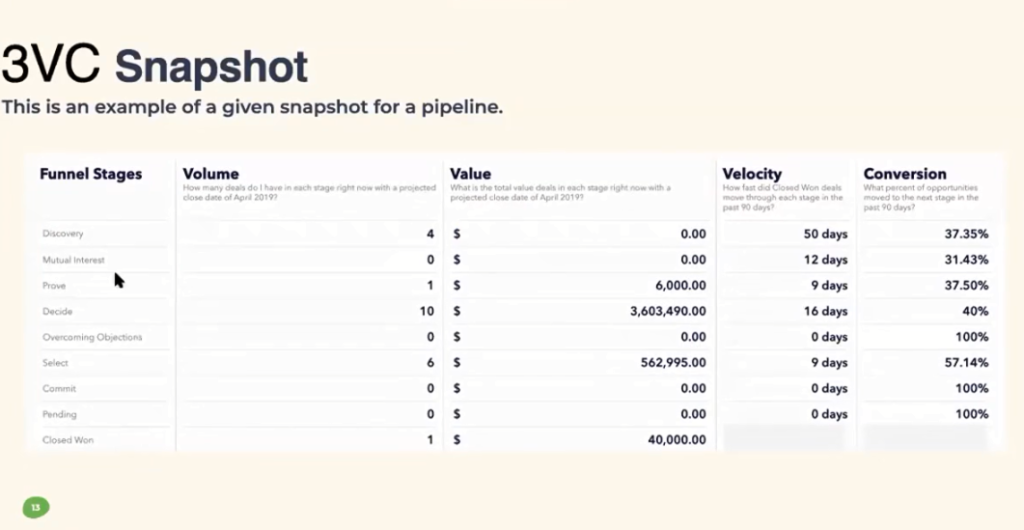Click the 40,000.00 Closed Won value
This screenshot has height=530, width=1024.
pyautogui.click(x=677, y=440)
